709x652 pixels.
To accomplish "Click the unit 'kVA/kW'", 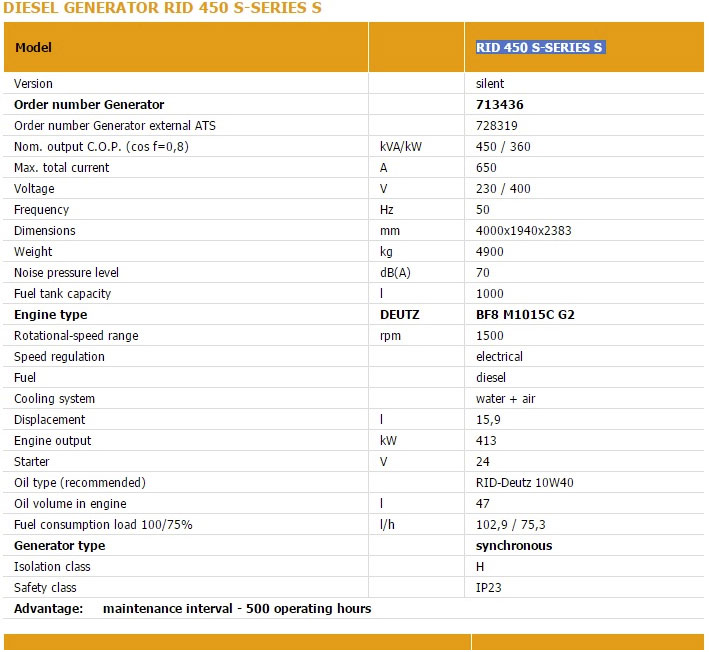I will point(401,146).
